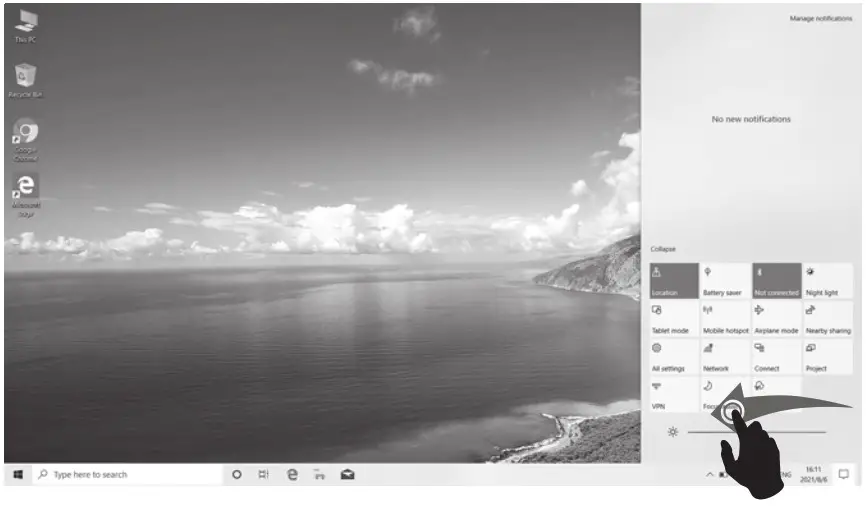Enable the Mobile hotspot tile

tap(725, 319)
